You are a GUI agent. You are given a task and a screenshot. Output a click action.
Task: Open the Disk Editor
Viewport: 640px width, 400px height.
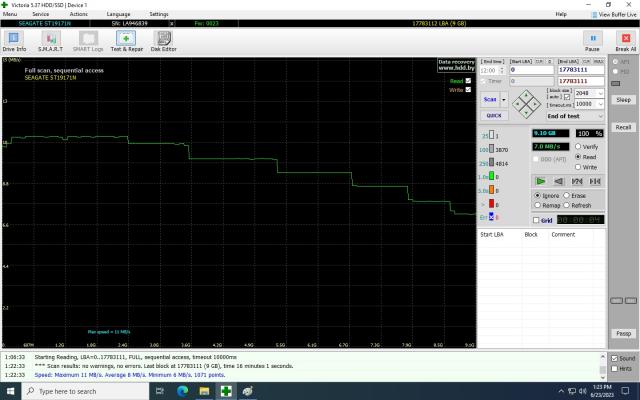pos(163,41)
